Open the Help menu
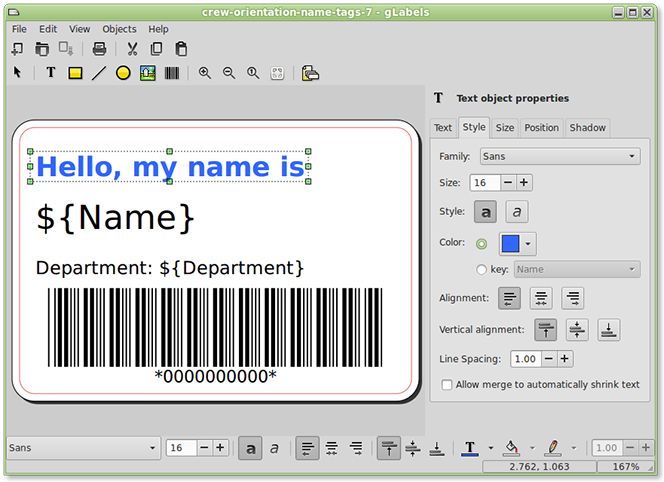Image resolution: width=664 pixels, height=482 pixels. tap(158, 29)
